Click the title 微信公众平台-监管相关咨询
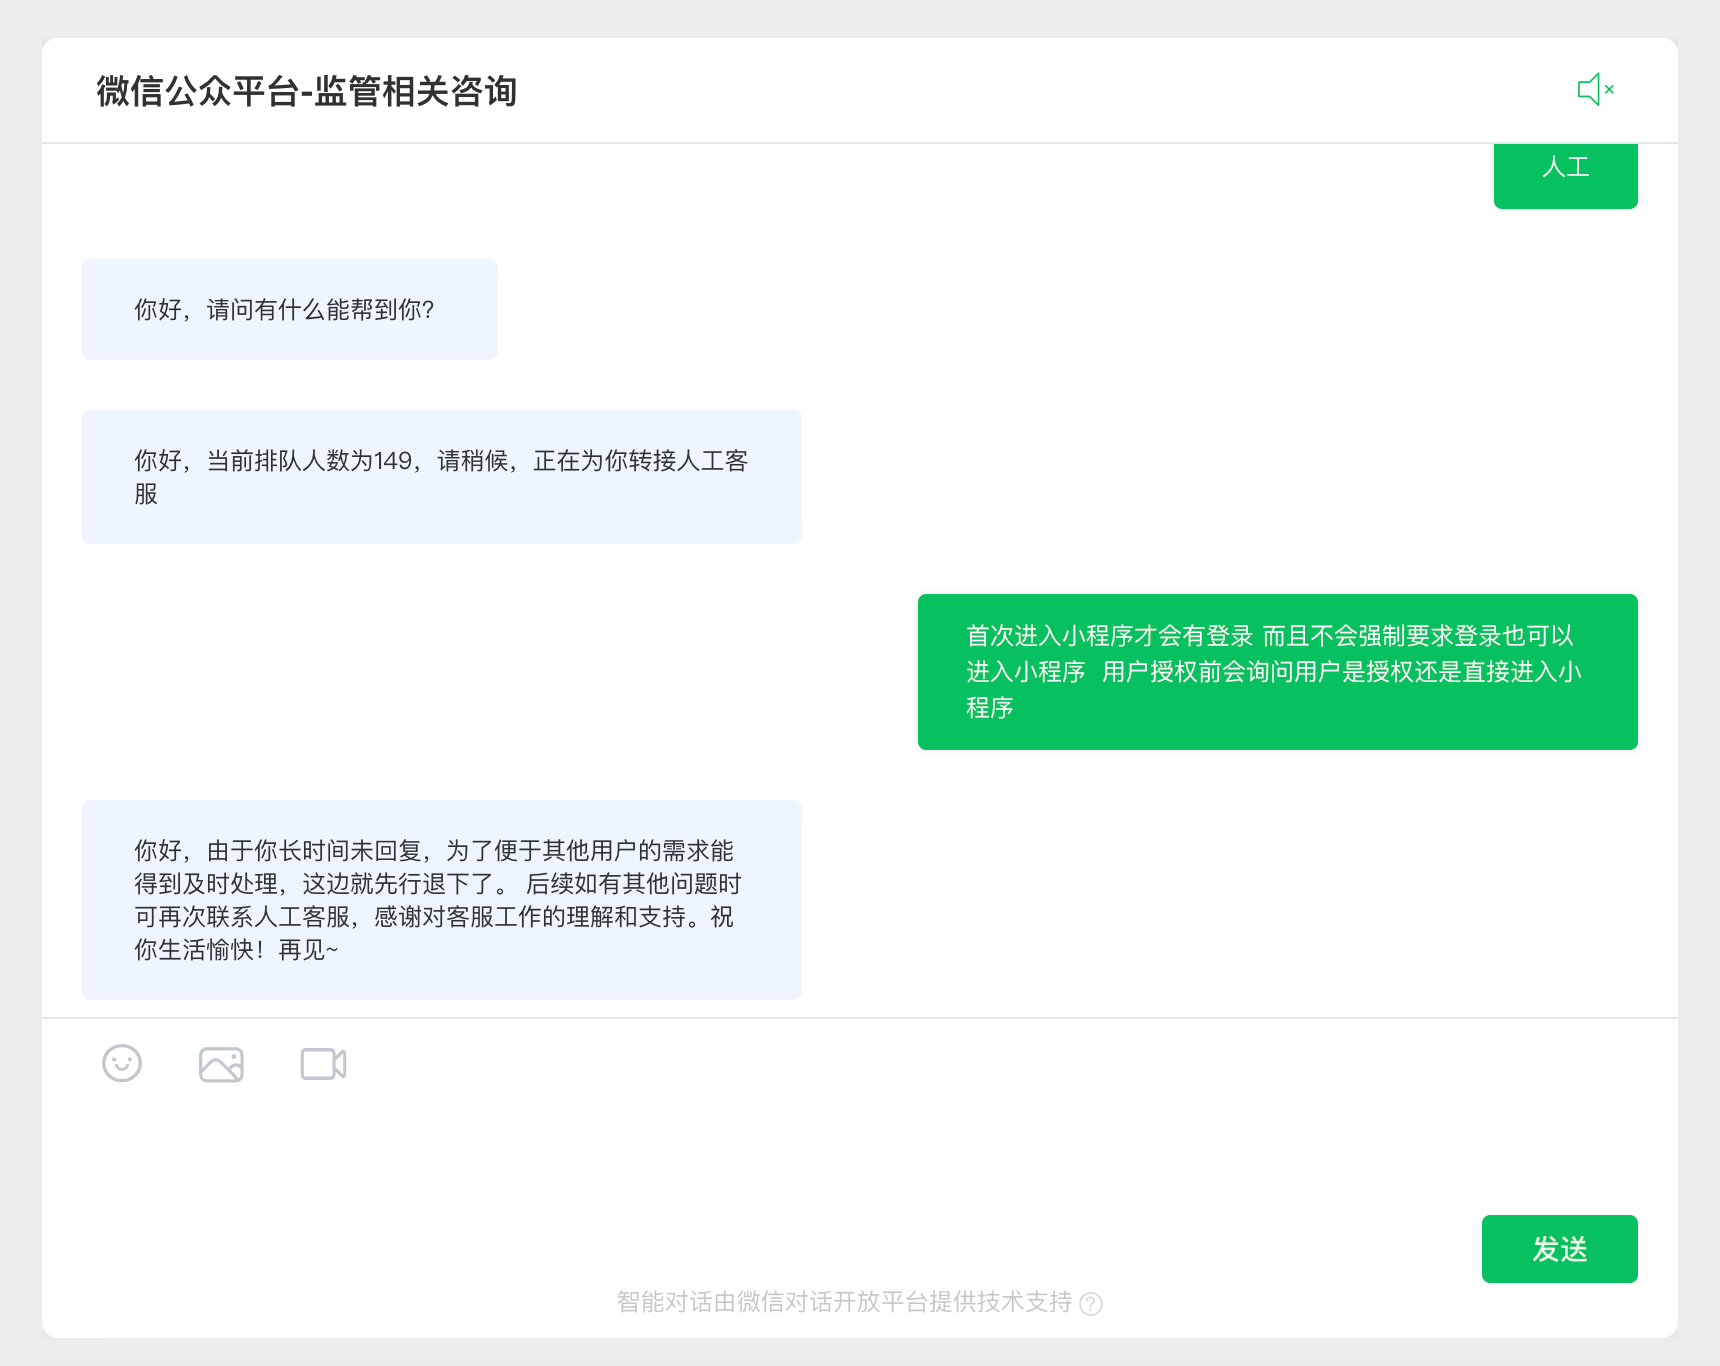This screenshot has height=1366, width=1720. pyautogui.click(x=307, y=91)
